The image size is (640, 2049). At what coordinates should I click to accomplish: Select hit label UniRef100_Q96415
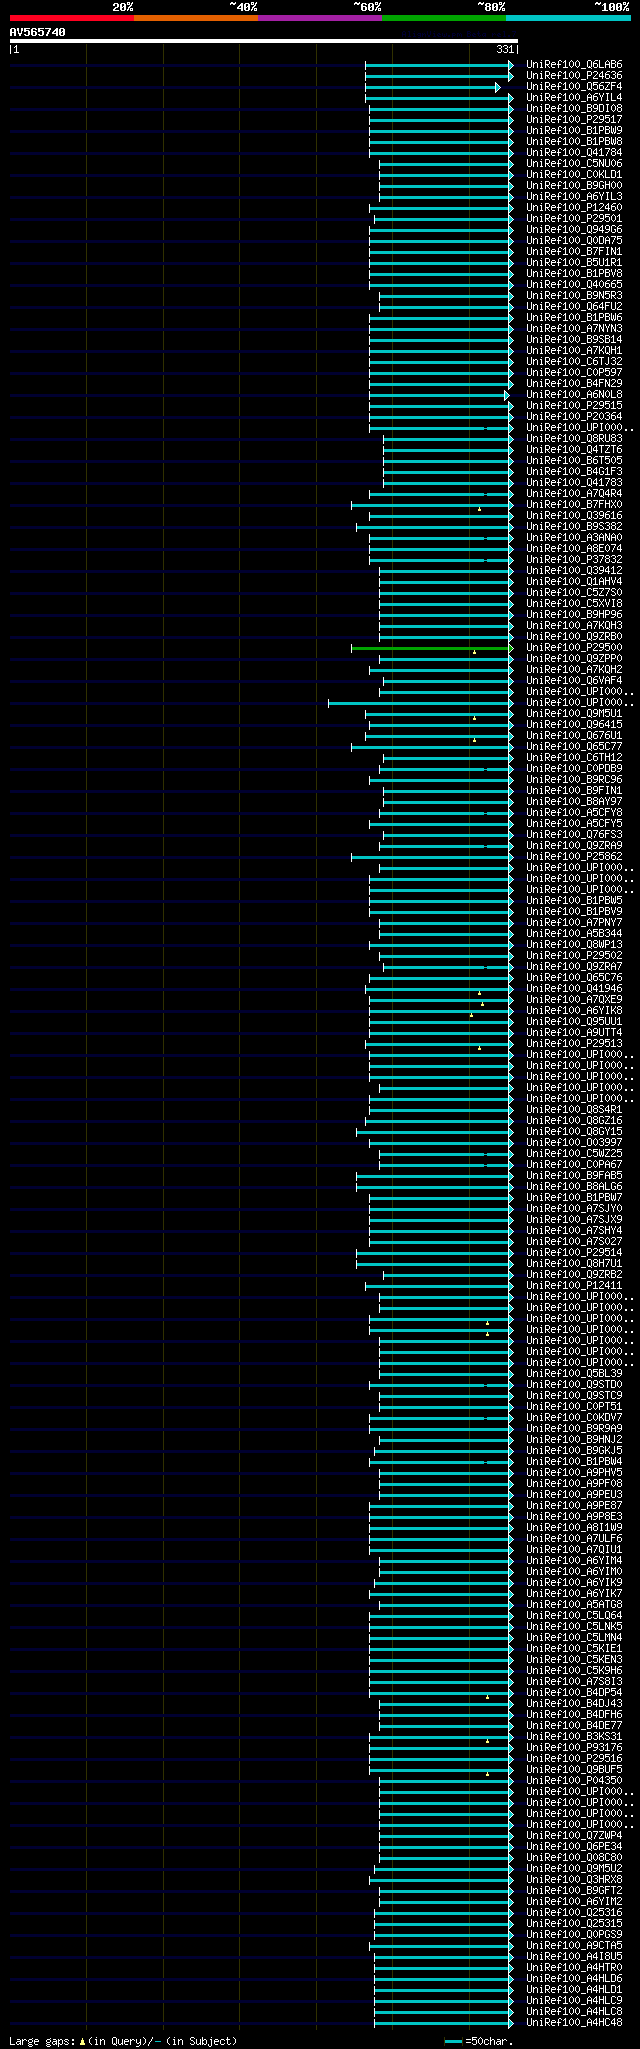(x=574, y=725)
